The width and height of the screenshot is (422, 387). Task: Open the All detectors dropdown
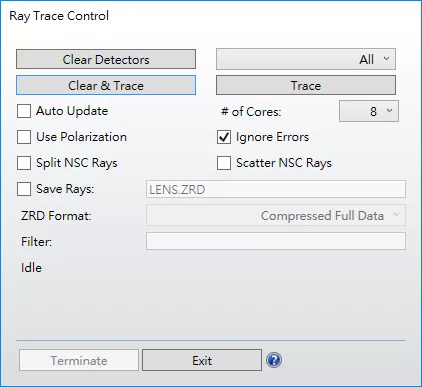306,59
